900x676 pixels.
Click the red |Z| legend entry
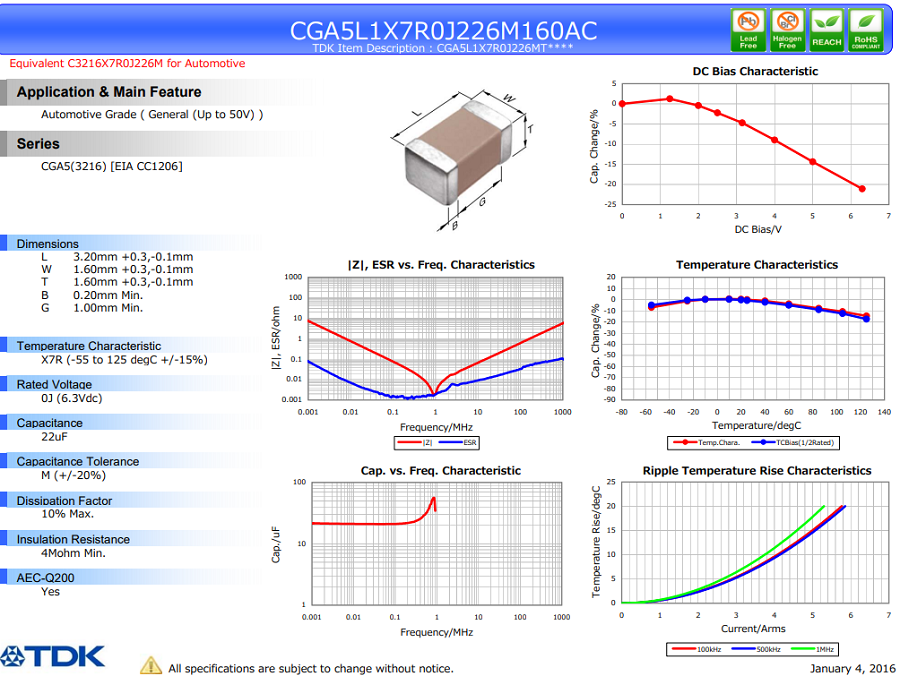click(x=414, y=442)
